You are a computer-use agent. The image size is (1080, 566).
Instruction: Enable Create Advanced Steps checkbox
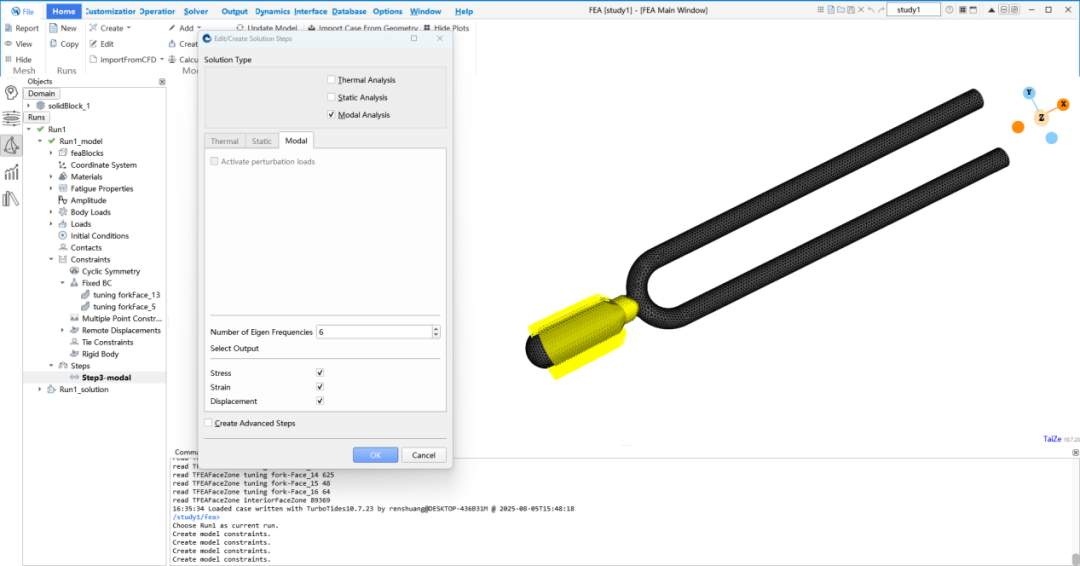[208, 423]
